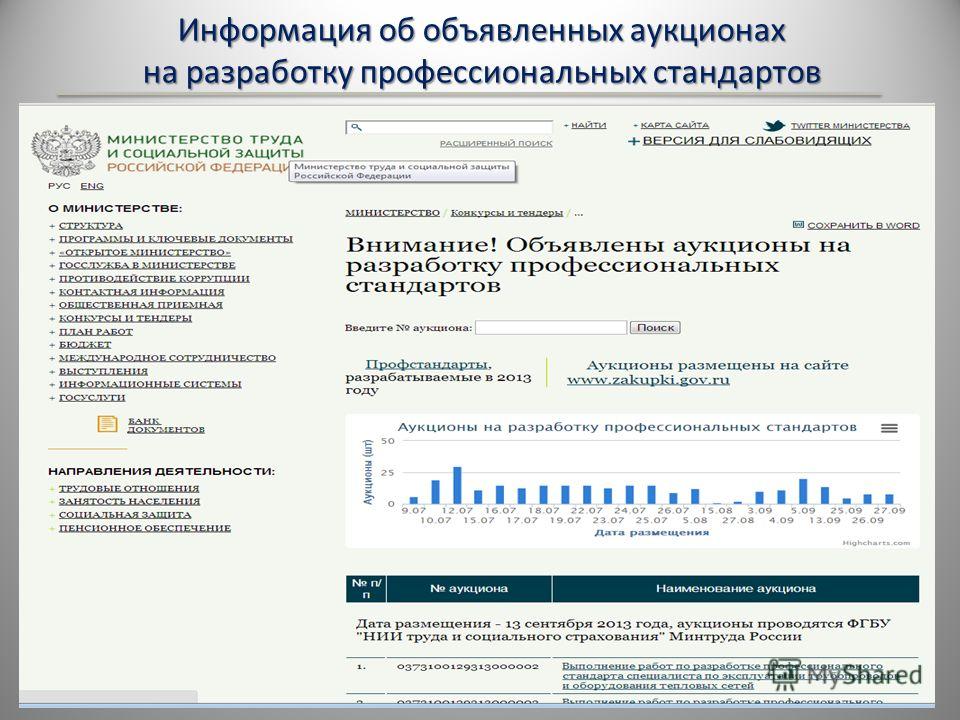Click the document bank folder icon
This screenshot has height=720, width=960.
(107, 424)
